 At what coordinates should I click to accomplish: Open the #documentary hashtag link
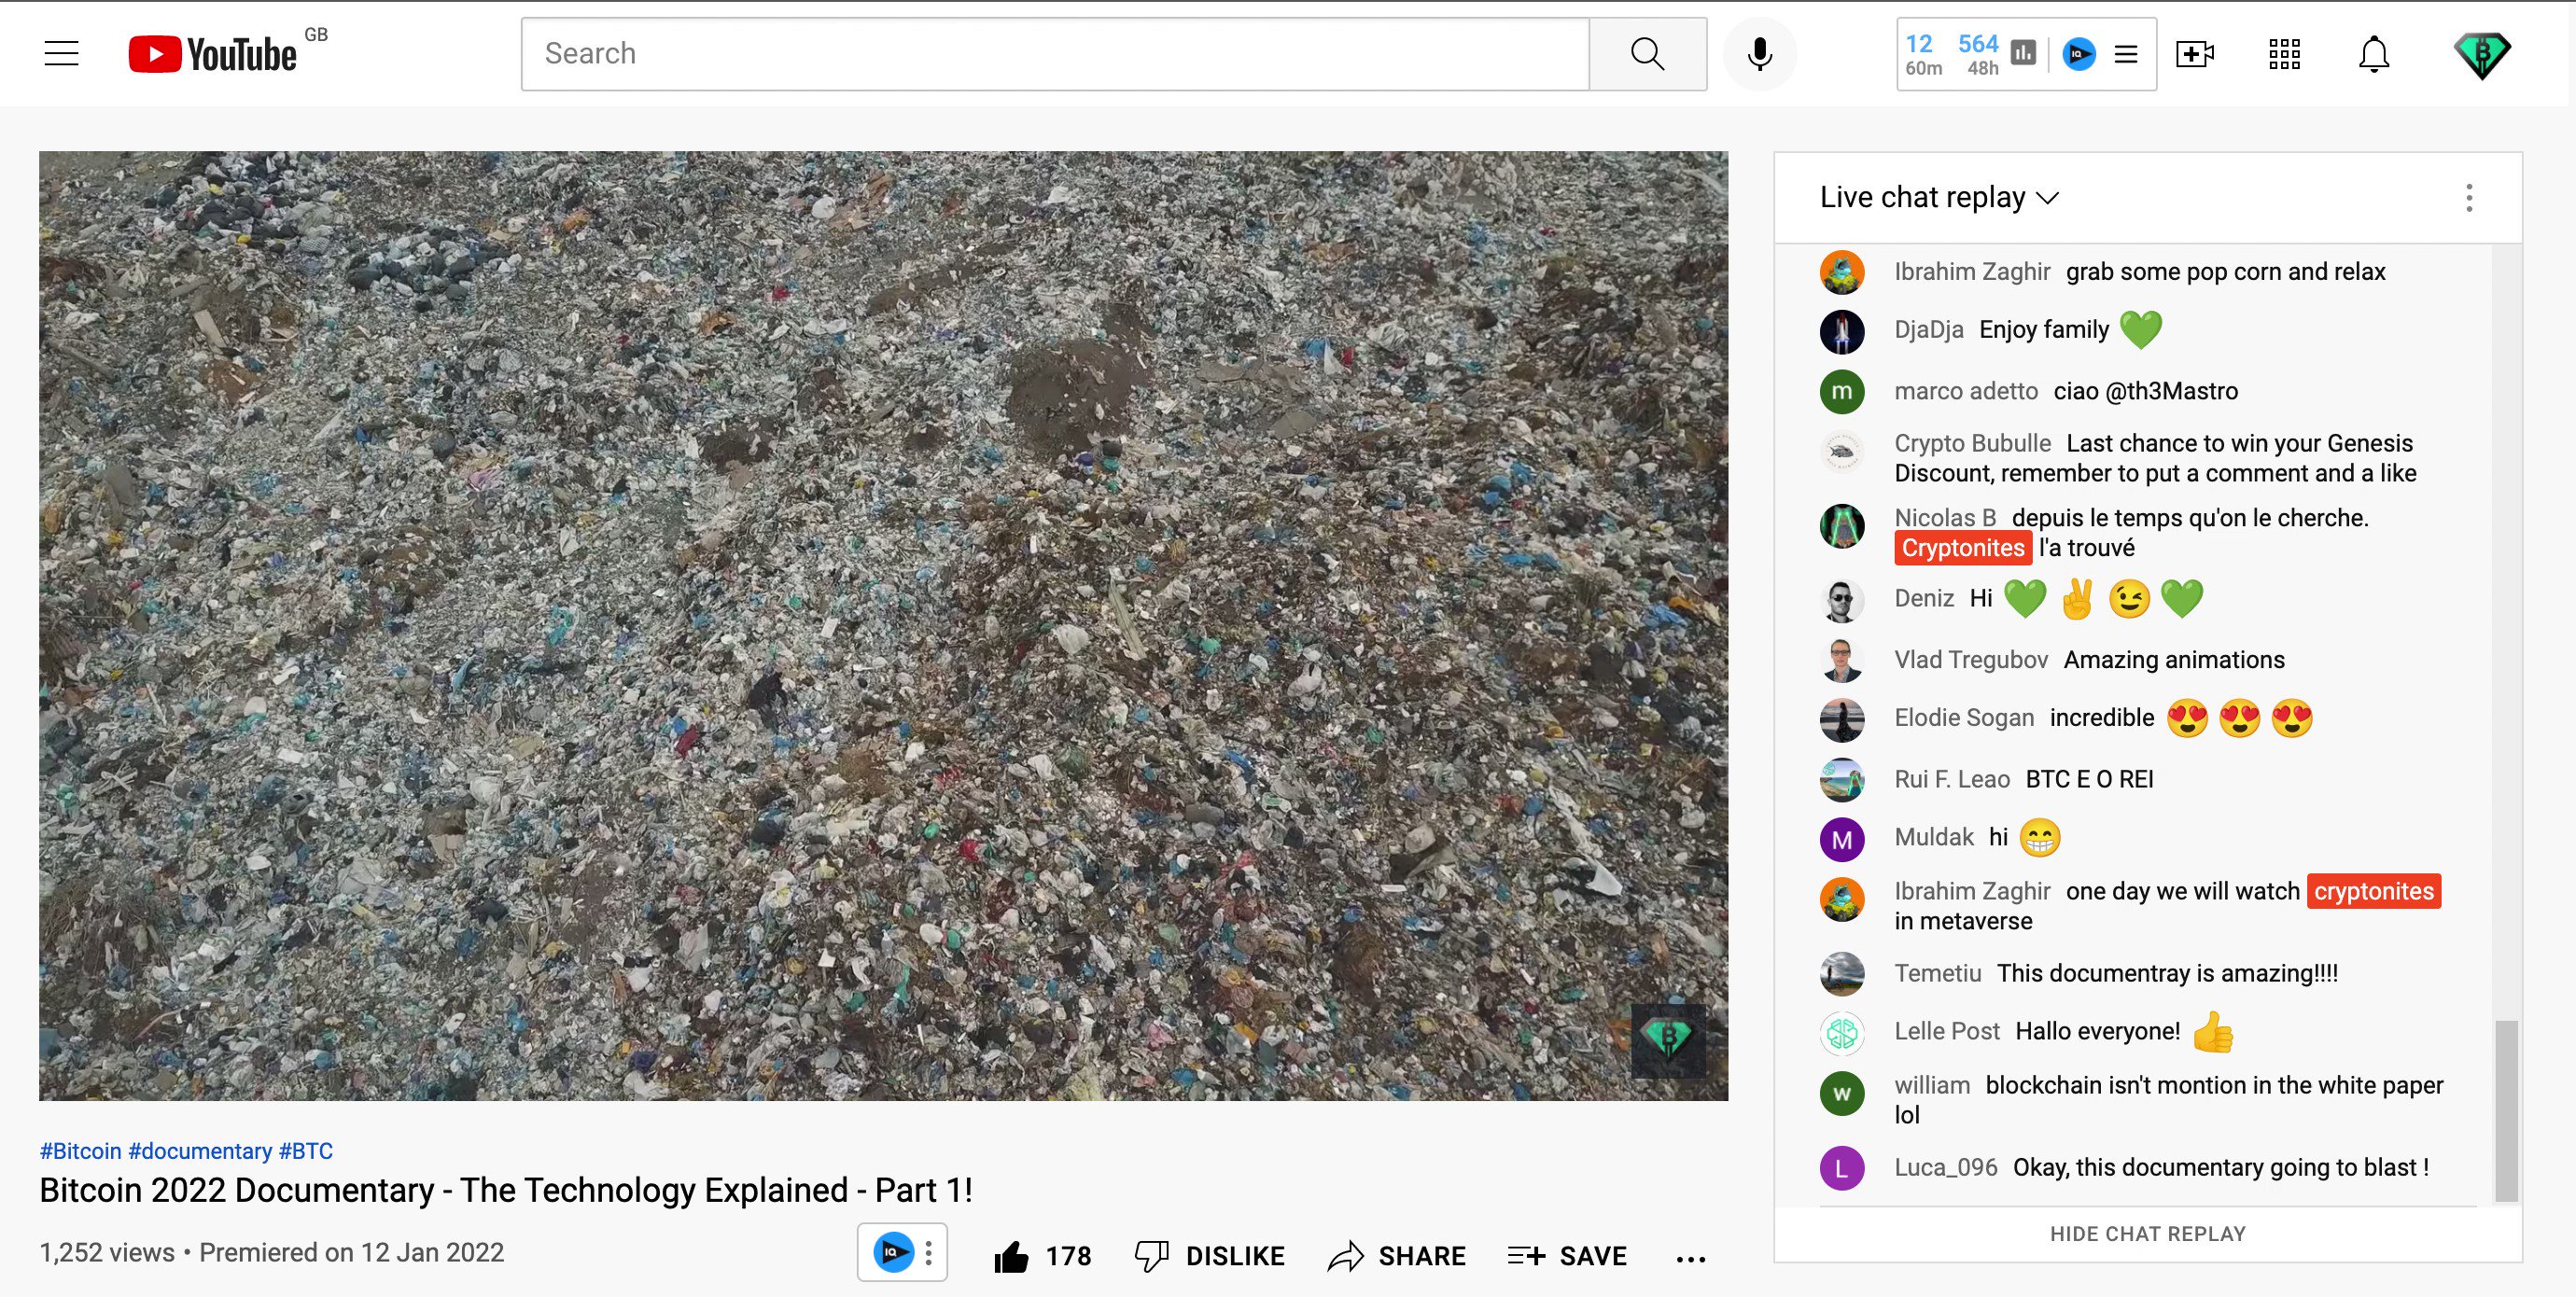tap(200, 1151)
